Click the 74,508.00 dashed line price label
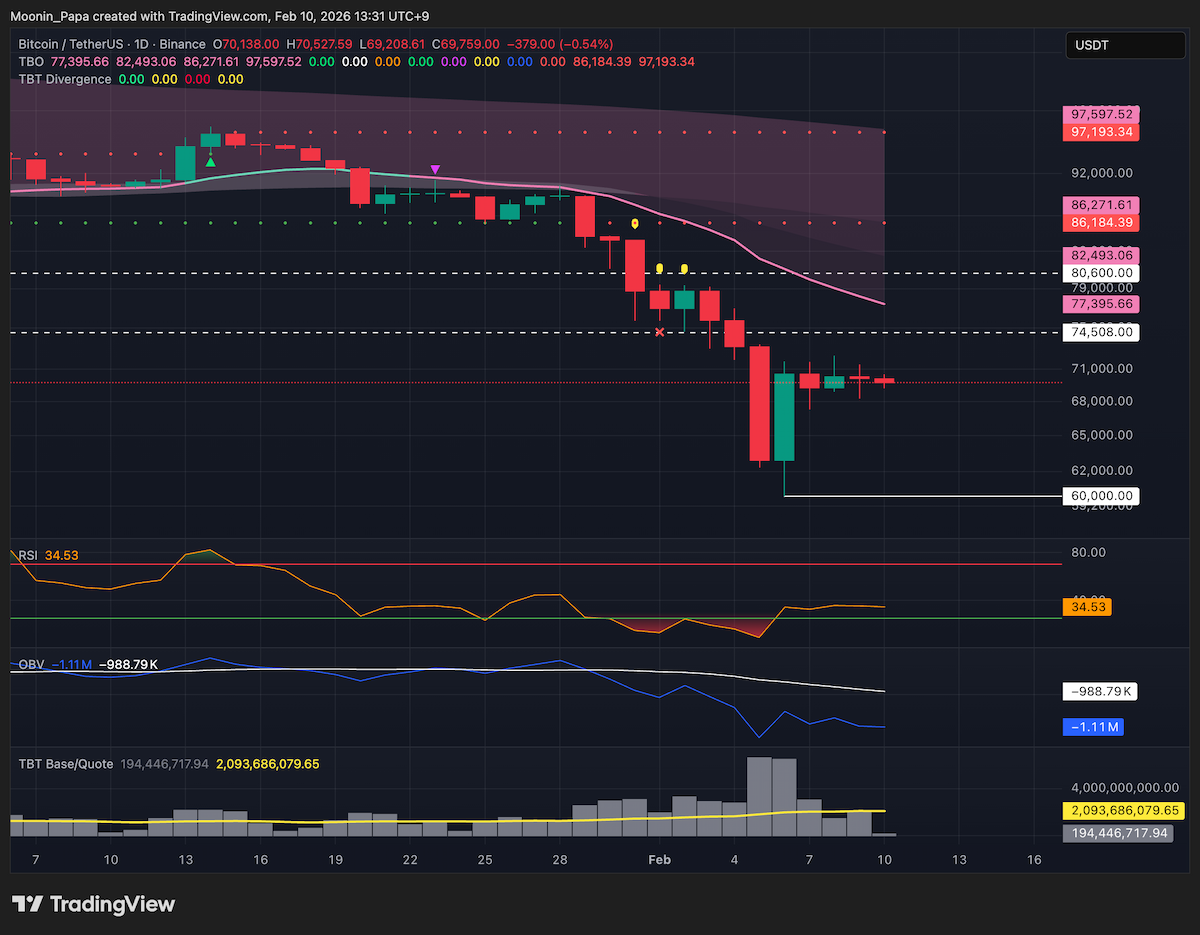The width and height of the screenshot is (1200, 935). coord(1103,332)
